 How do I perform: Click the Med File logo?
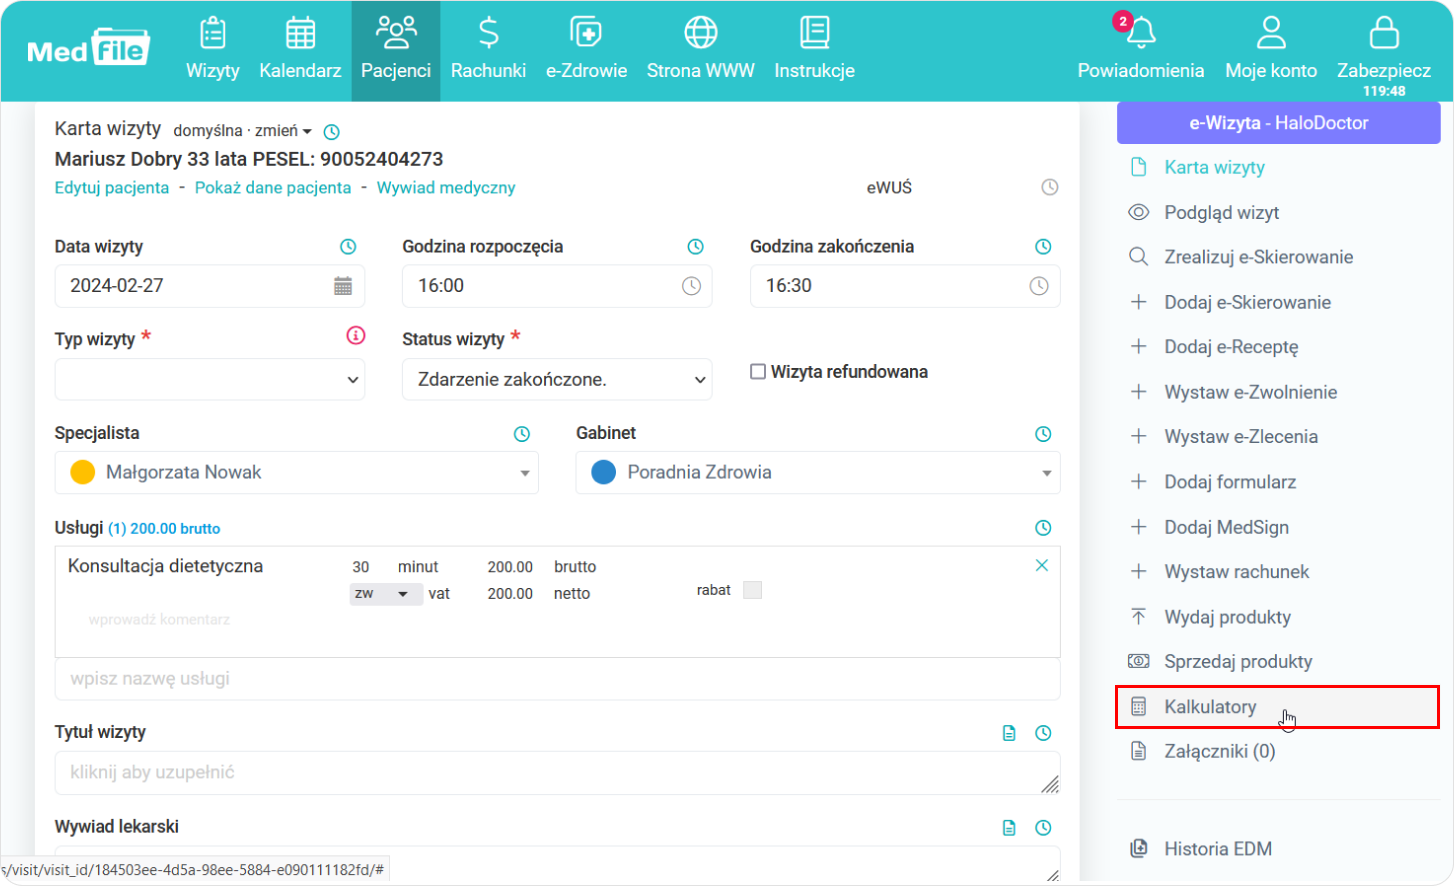click(x=88, y=48)
